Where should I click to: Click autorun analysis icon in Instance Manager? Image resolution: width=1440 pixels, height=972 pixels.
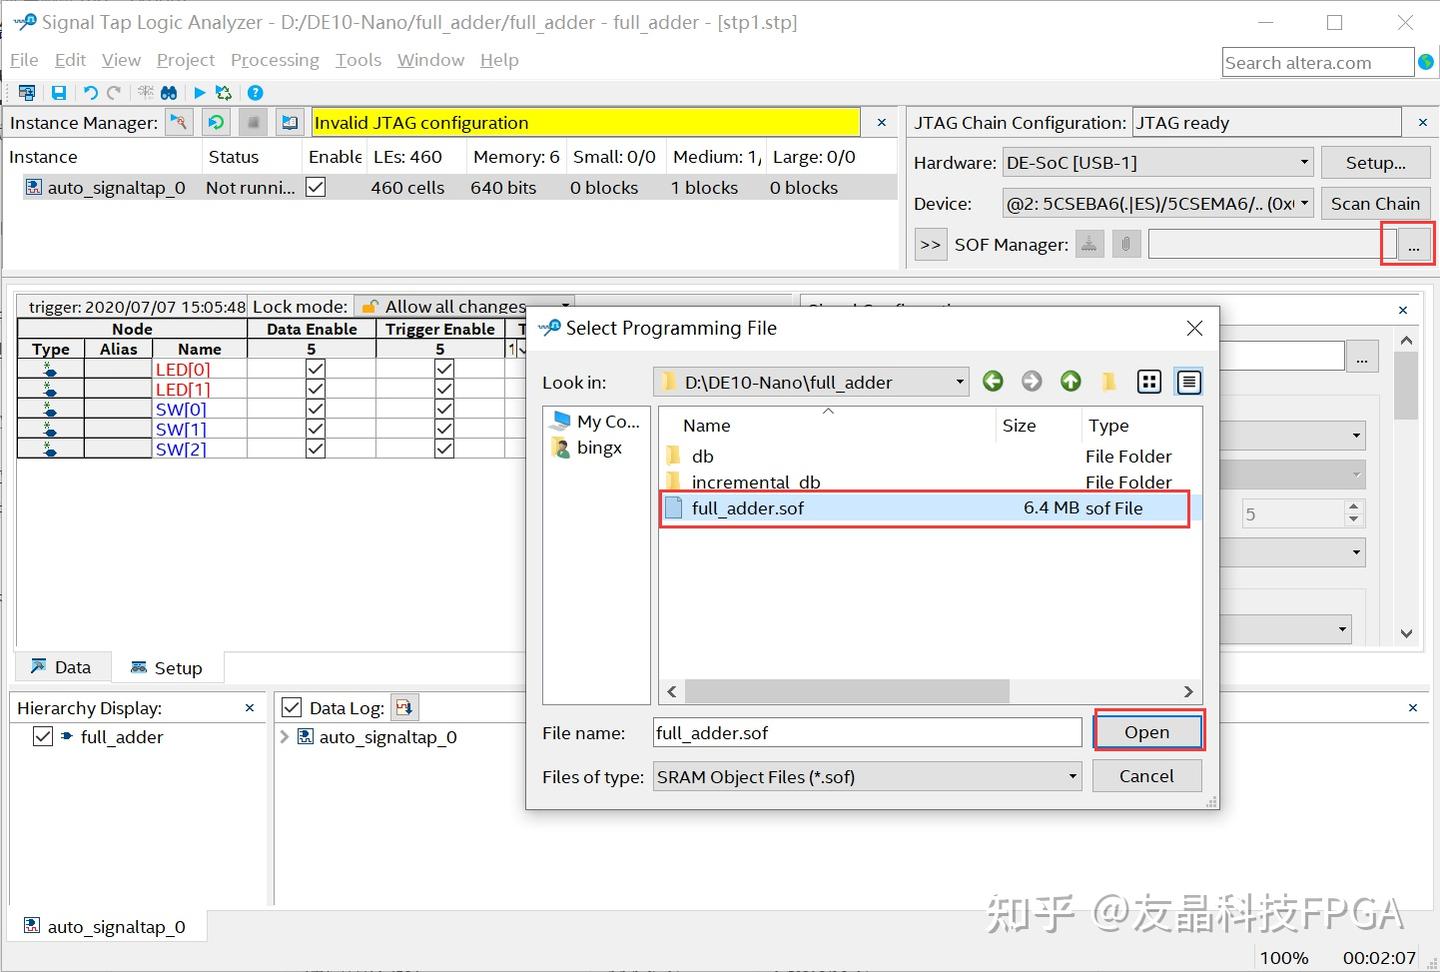(x=216, y=122)
